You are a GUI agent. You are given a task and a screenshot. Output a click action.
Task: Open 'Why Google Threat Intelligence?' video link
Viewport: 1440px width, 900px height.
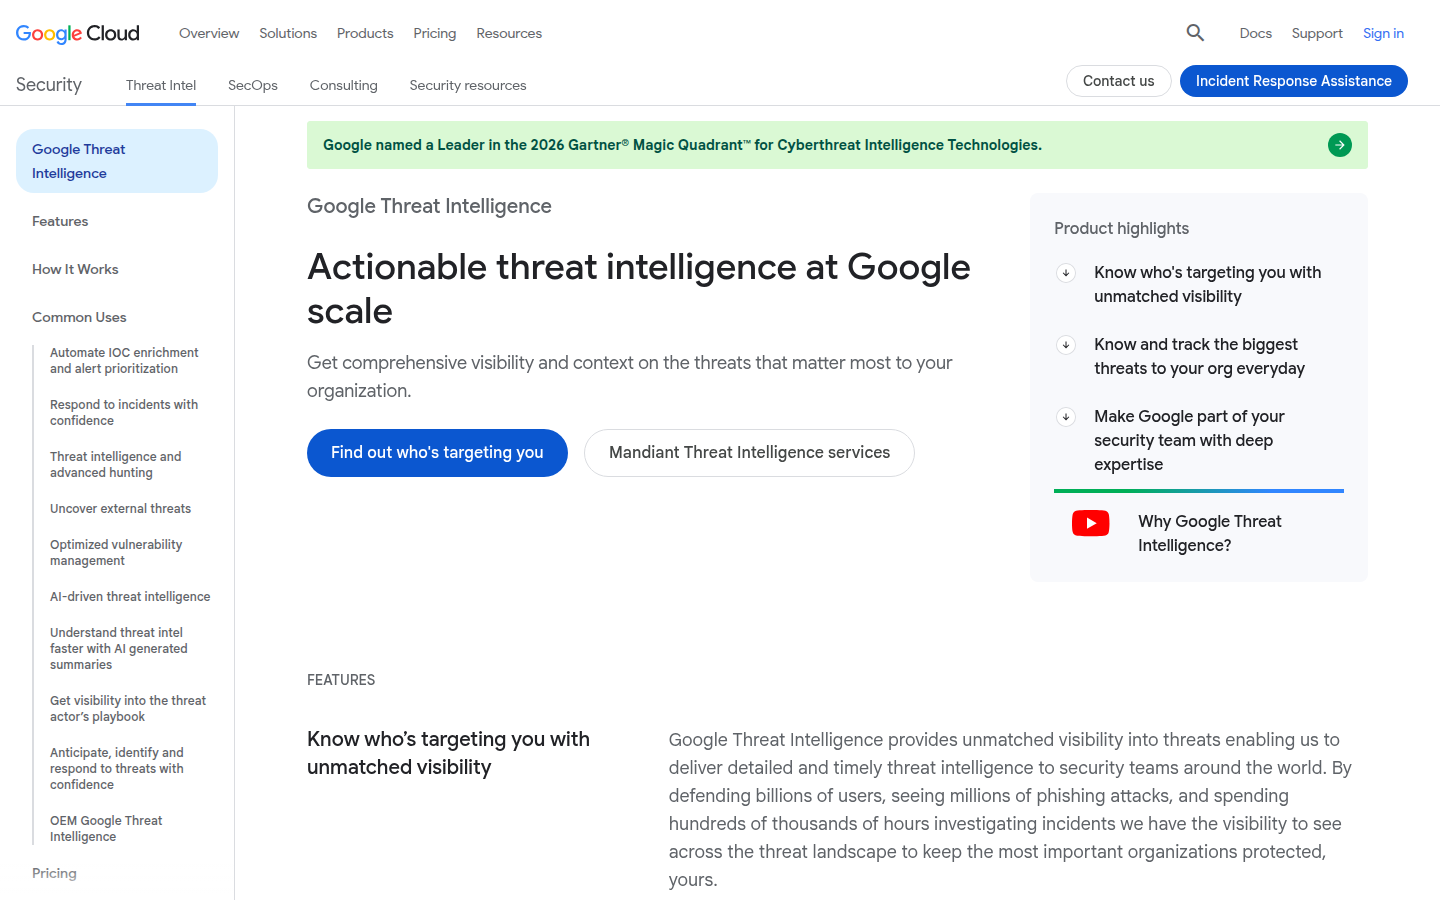1209,534
